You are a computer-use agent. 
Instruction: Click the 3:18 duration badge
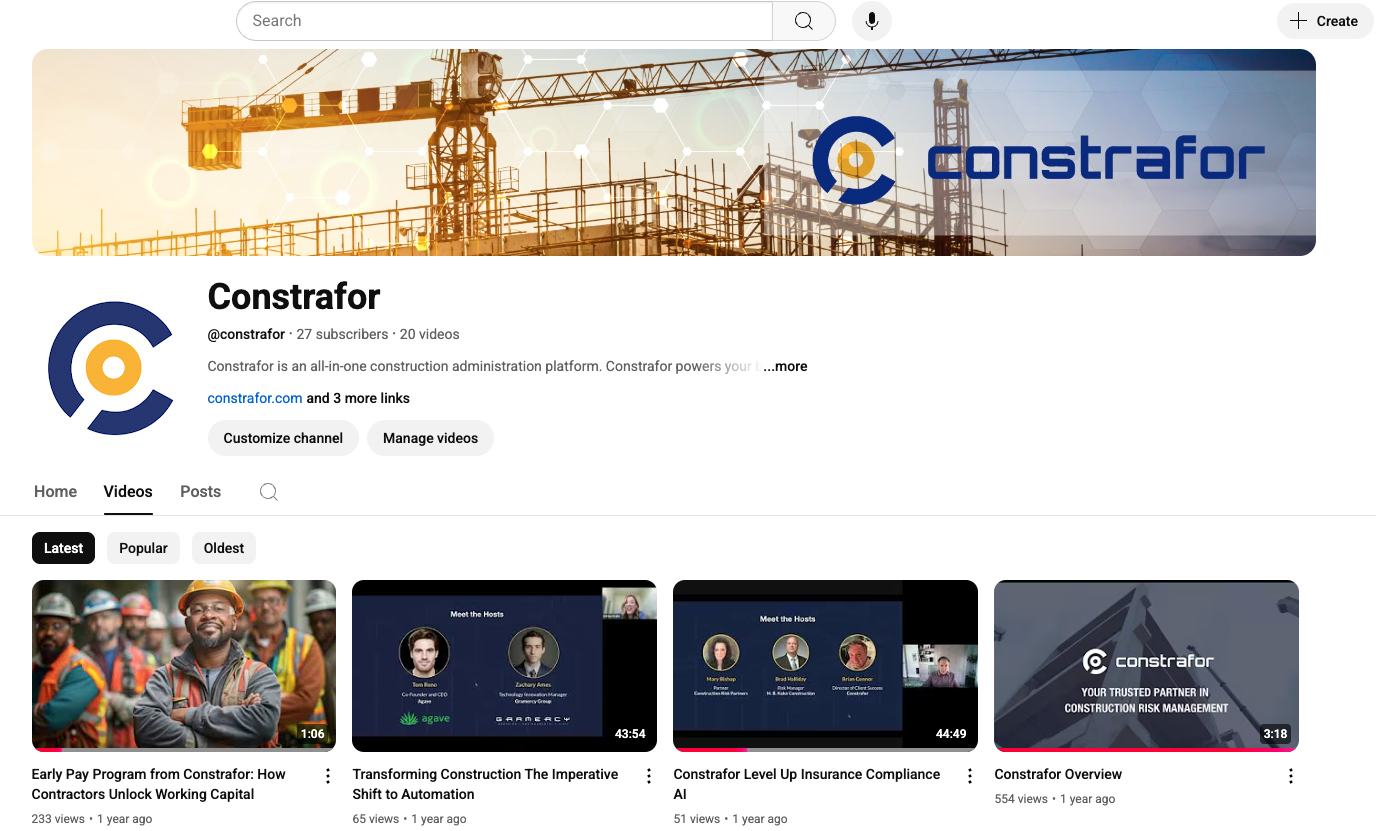(x=1275, y=734)
